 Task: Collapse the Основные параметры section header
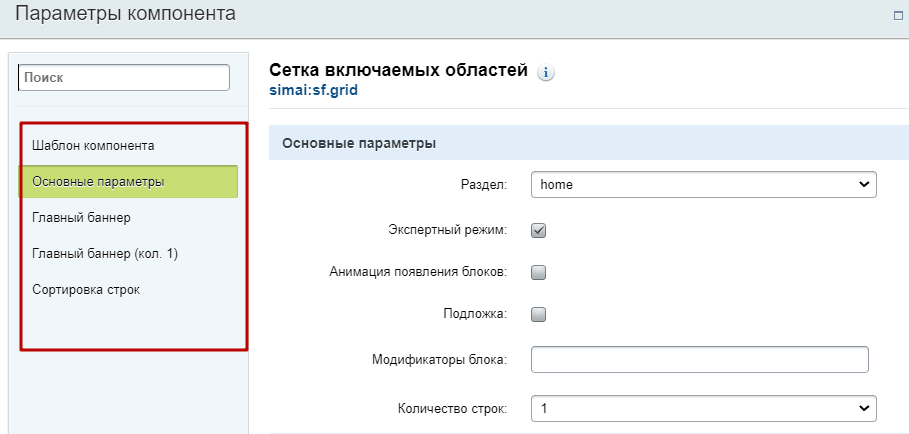point(359,143)
